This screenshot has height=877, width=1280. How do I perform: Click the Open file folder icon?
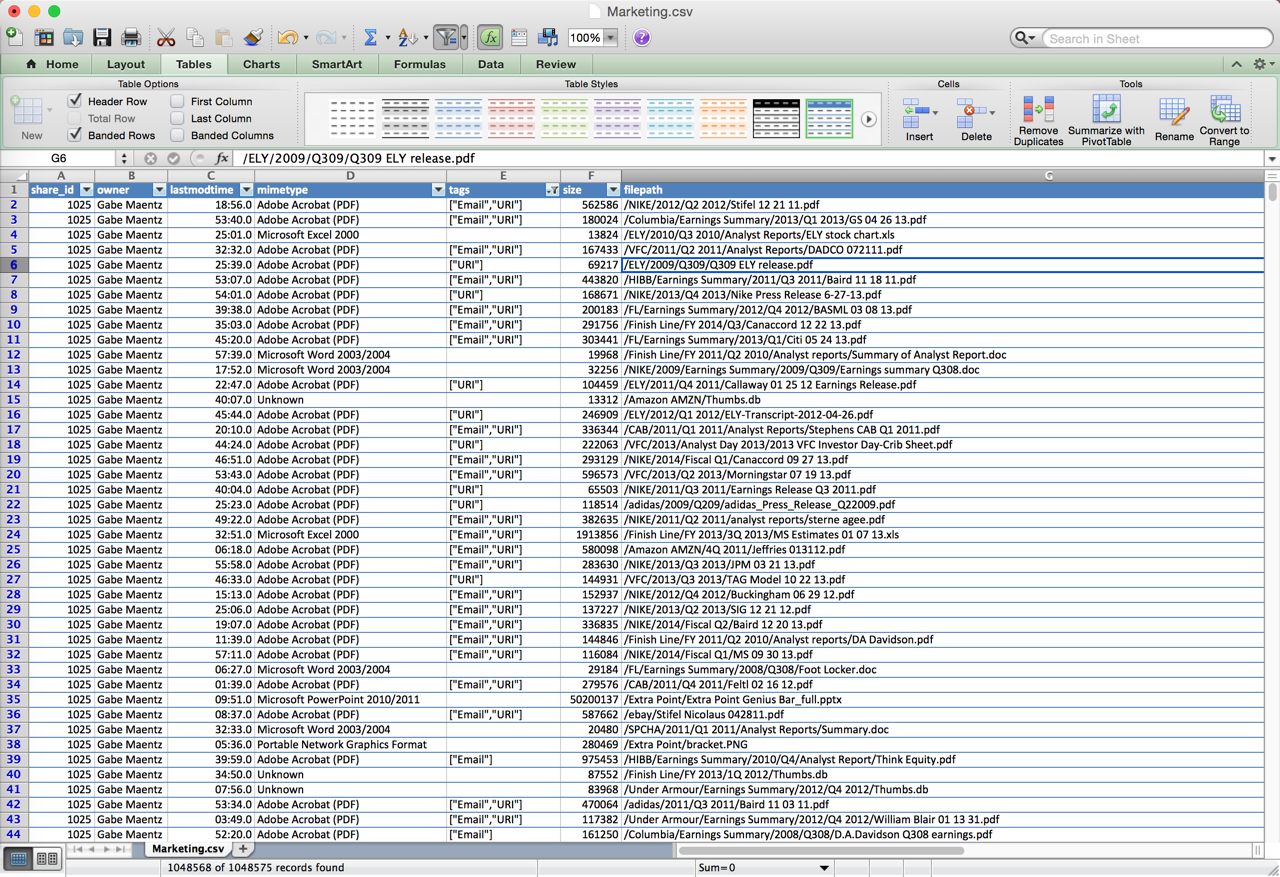click(73, 37)
